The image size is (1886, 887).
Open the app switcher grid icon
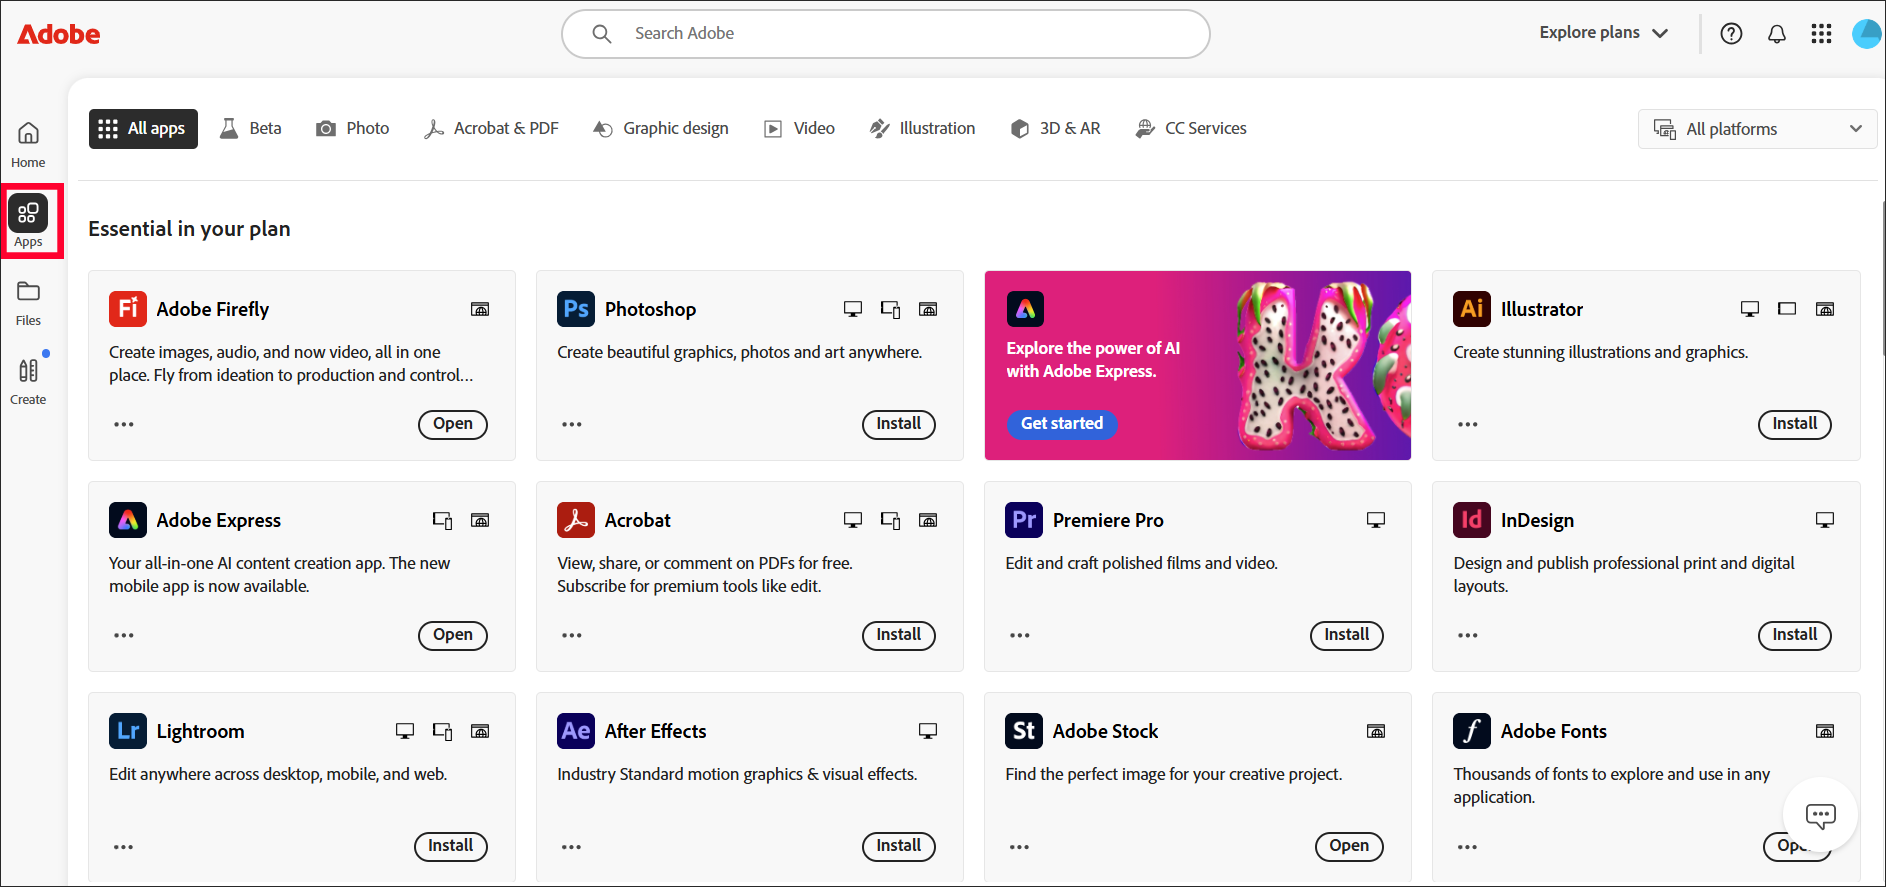click(1821, 34)
